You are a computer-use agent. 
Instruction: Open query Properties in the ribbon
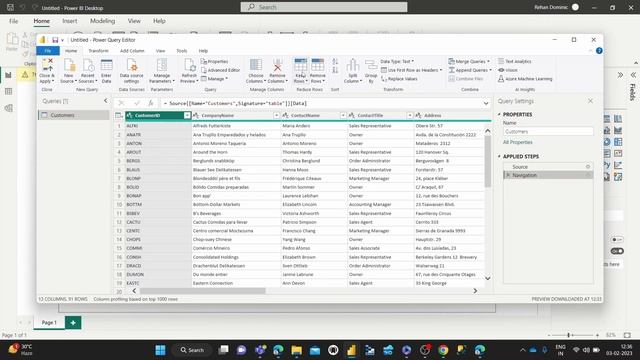click(215, 61)
